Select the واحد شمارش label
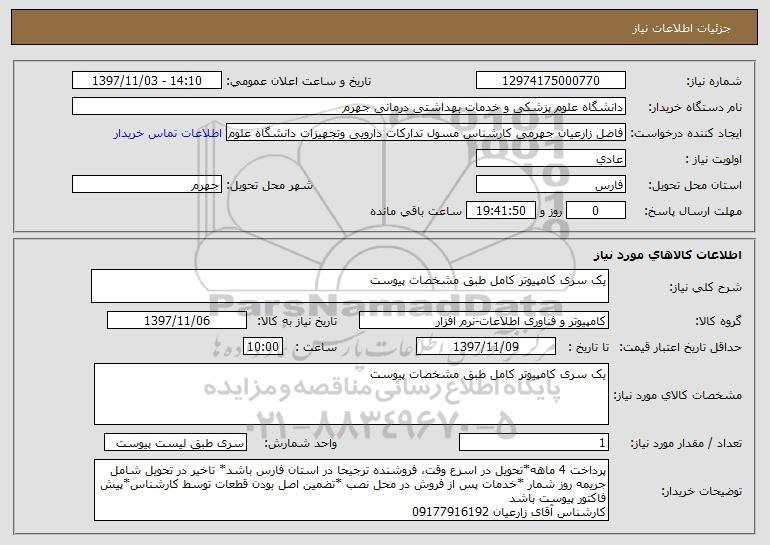 (x=301, y=443)
